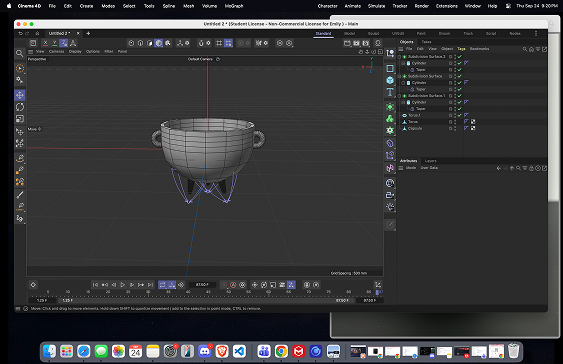Add a Cube primitive from right palette
This screenshot has width=563, height=364.
(x=390, y=80)
